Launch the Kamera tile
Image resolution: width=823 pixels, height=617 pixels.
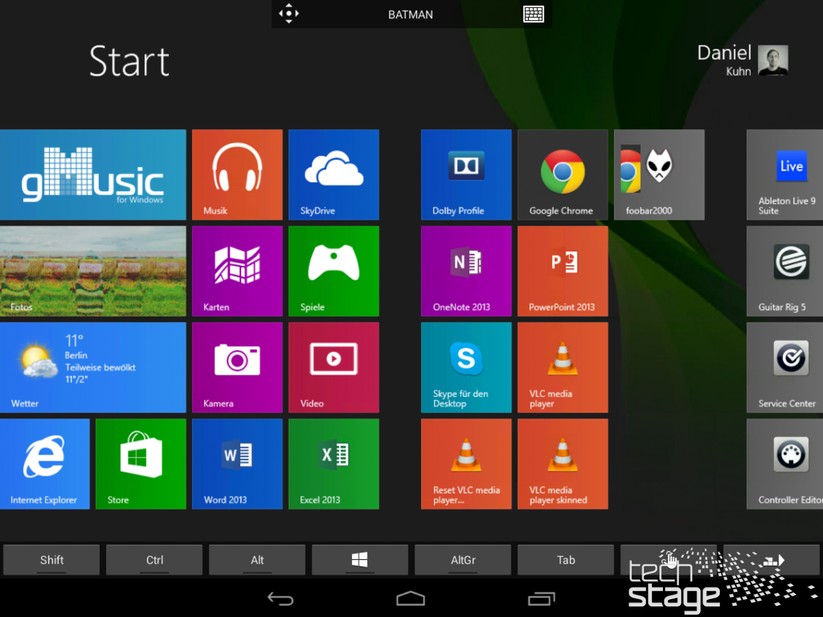pos(237,367)
